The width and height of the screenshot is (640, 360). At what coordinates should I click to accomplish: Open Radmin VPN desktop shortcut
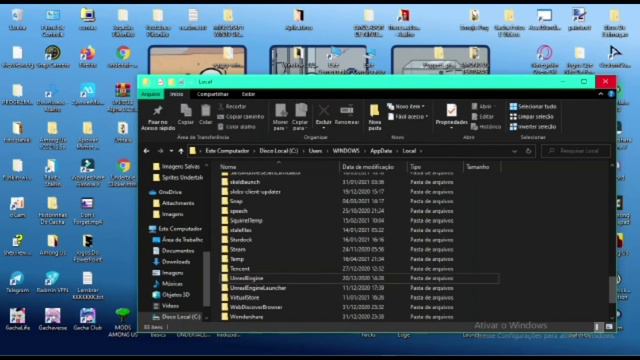pyautogui.click(x=52, y=282)
